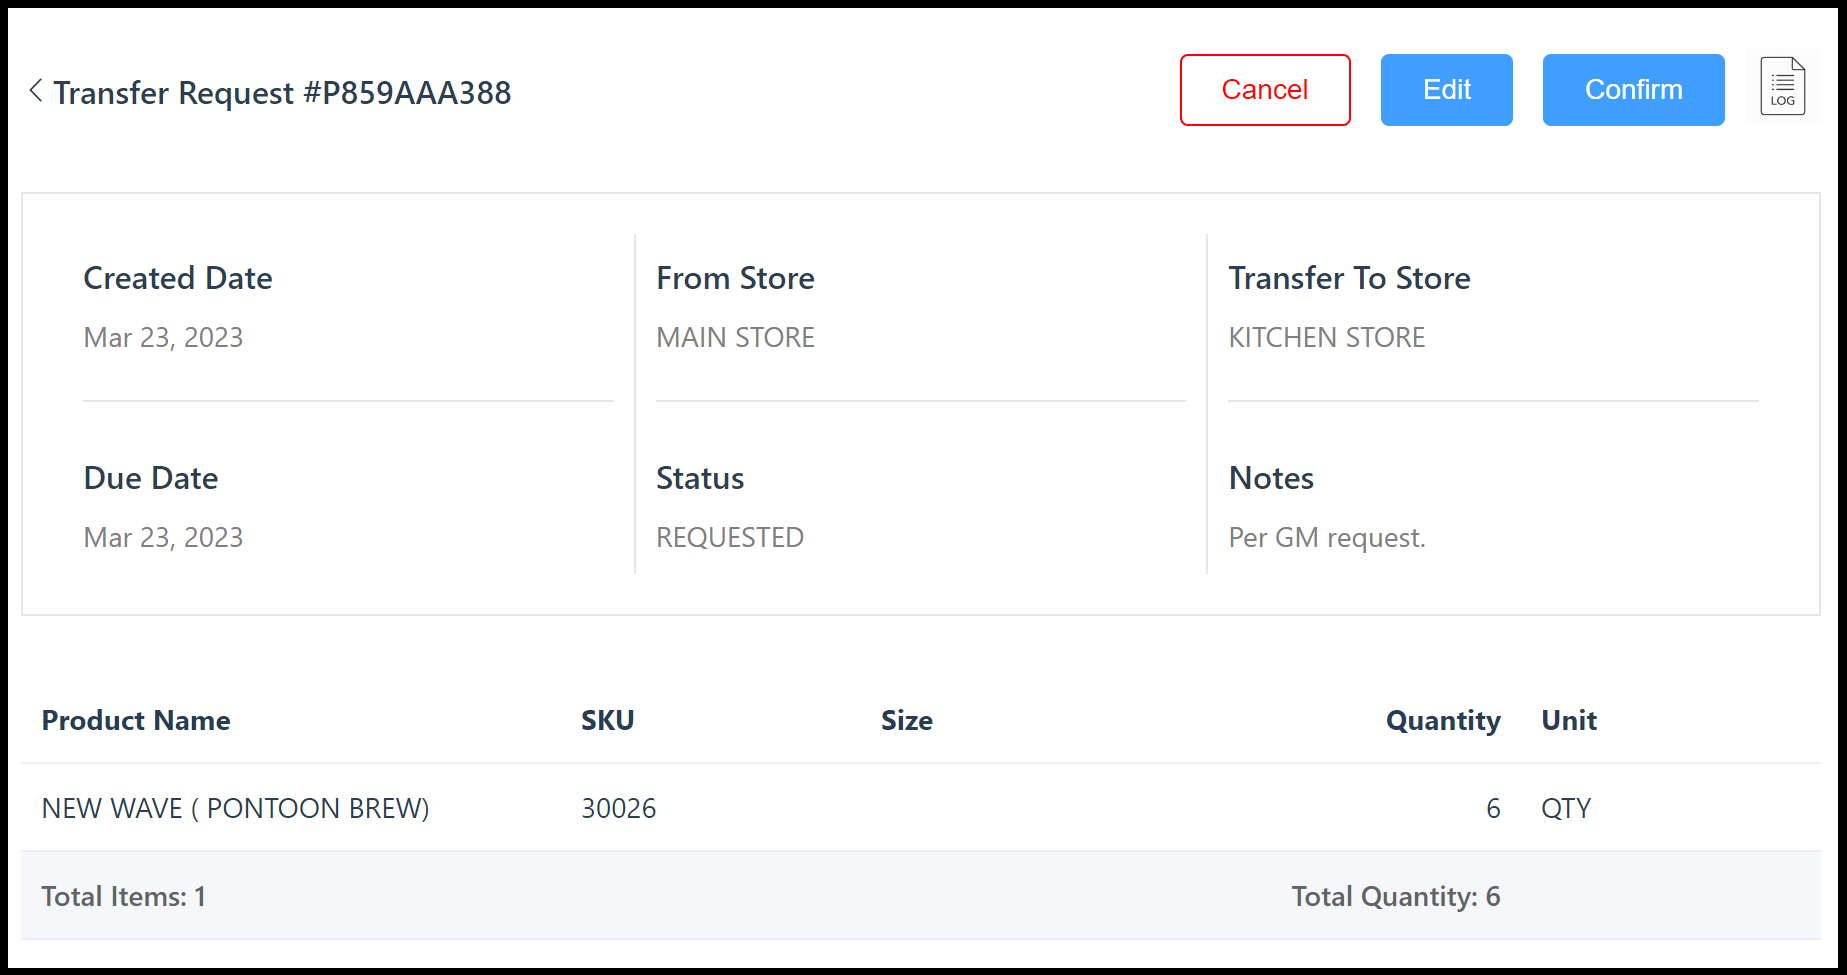The height and width of the screenshot is (975, 1847).
Task: Click the Unit column header
Action: [1568, 721]
